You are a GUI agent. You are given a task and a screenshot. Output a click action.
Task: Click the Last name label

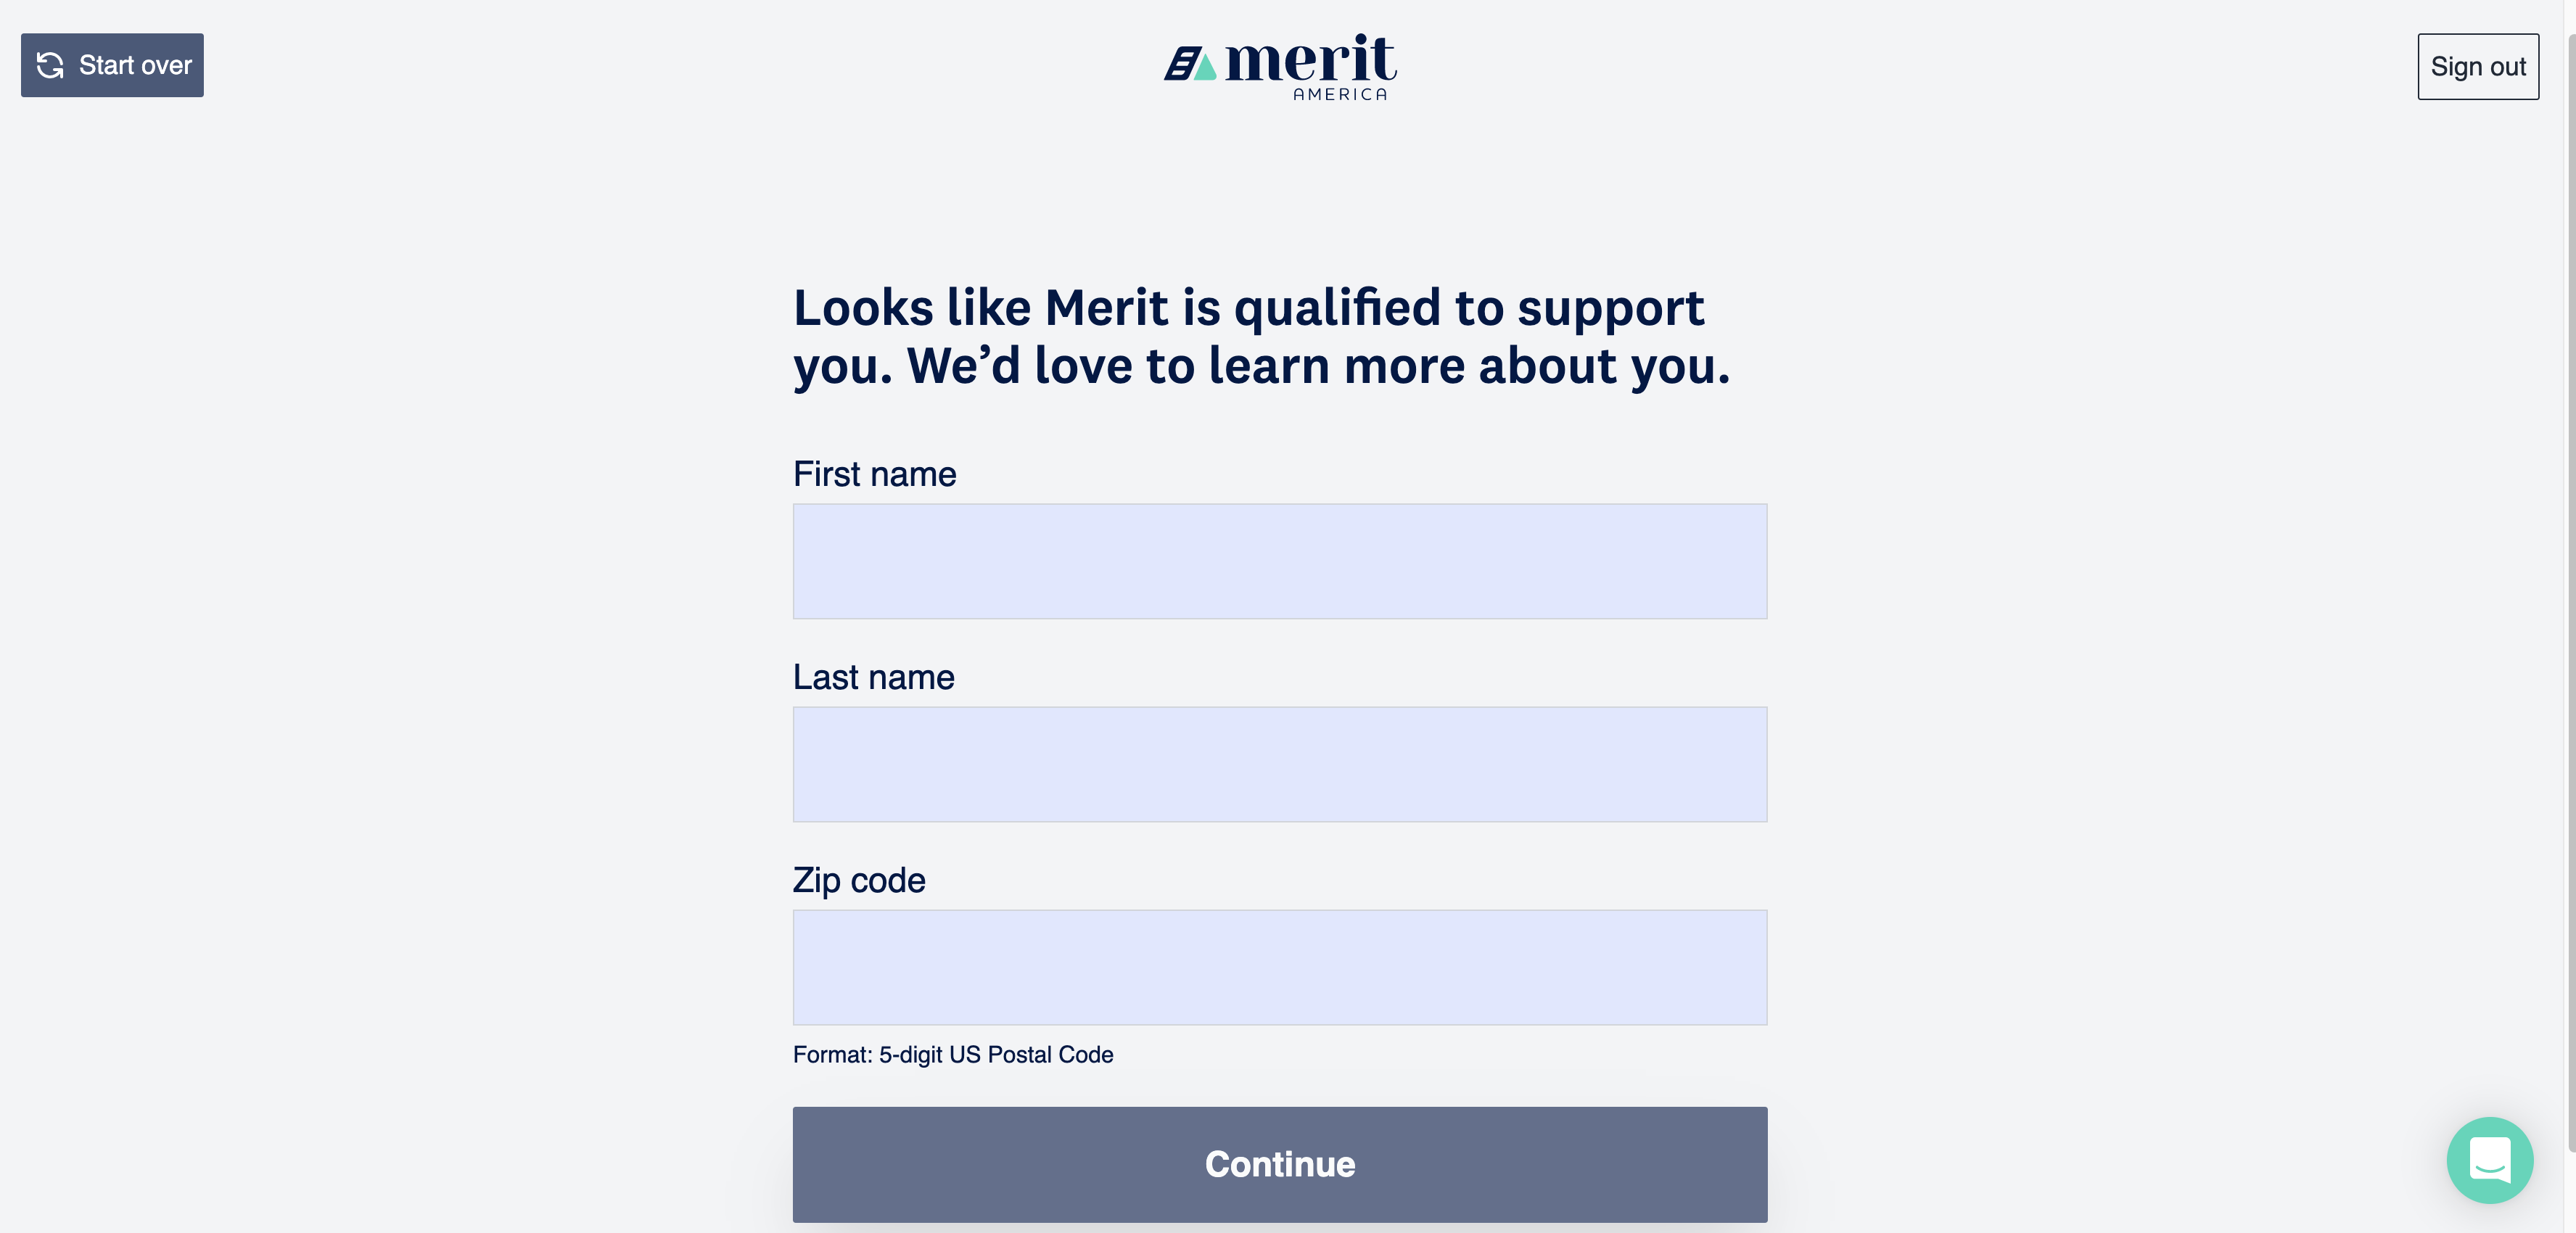point(873,677)
